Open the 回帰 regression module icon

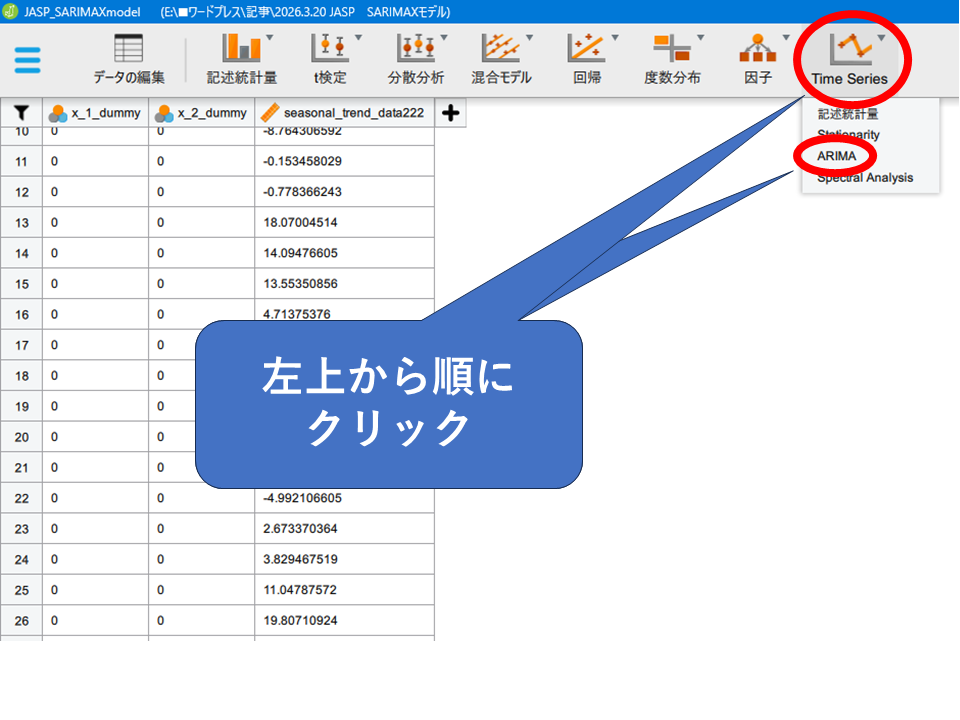(587, 58)
